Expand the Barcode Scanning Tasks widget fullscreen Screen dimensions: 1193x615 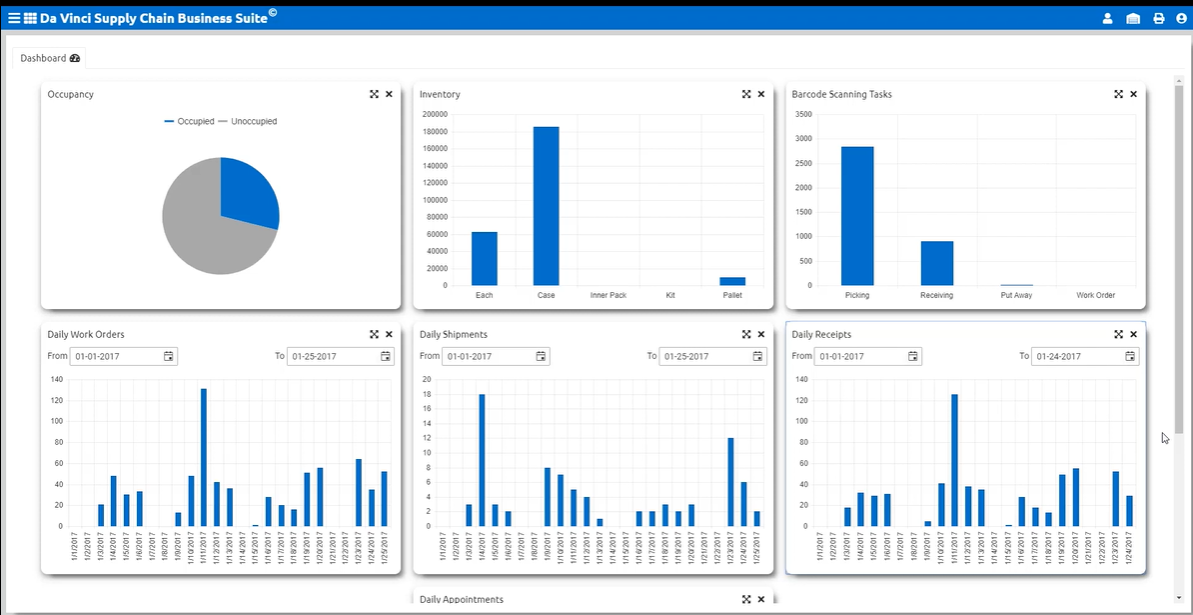[x=1118, y=94]
